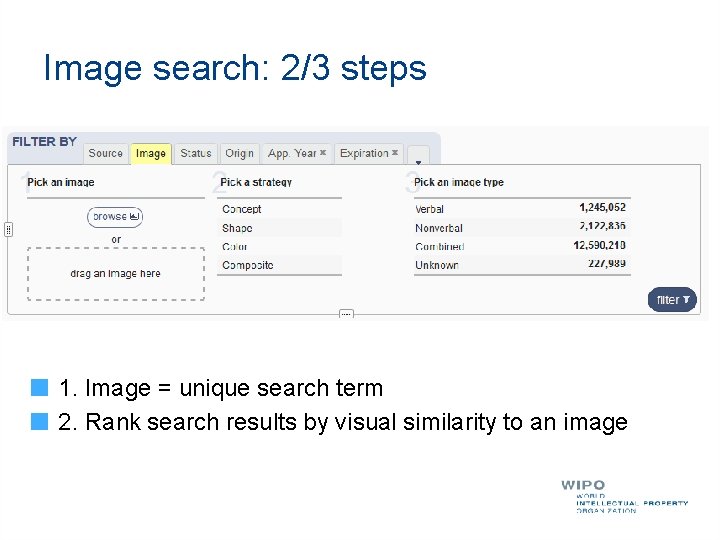Click the browse button to pick an image
This screenshot has width=720, height=540.
coord(115,217)
